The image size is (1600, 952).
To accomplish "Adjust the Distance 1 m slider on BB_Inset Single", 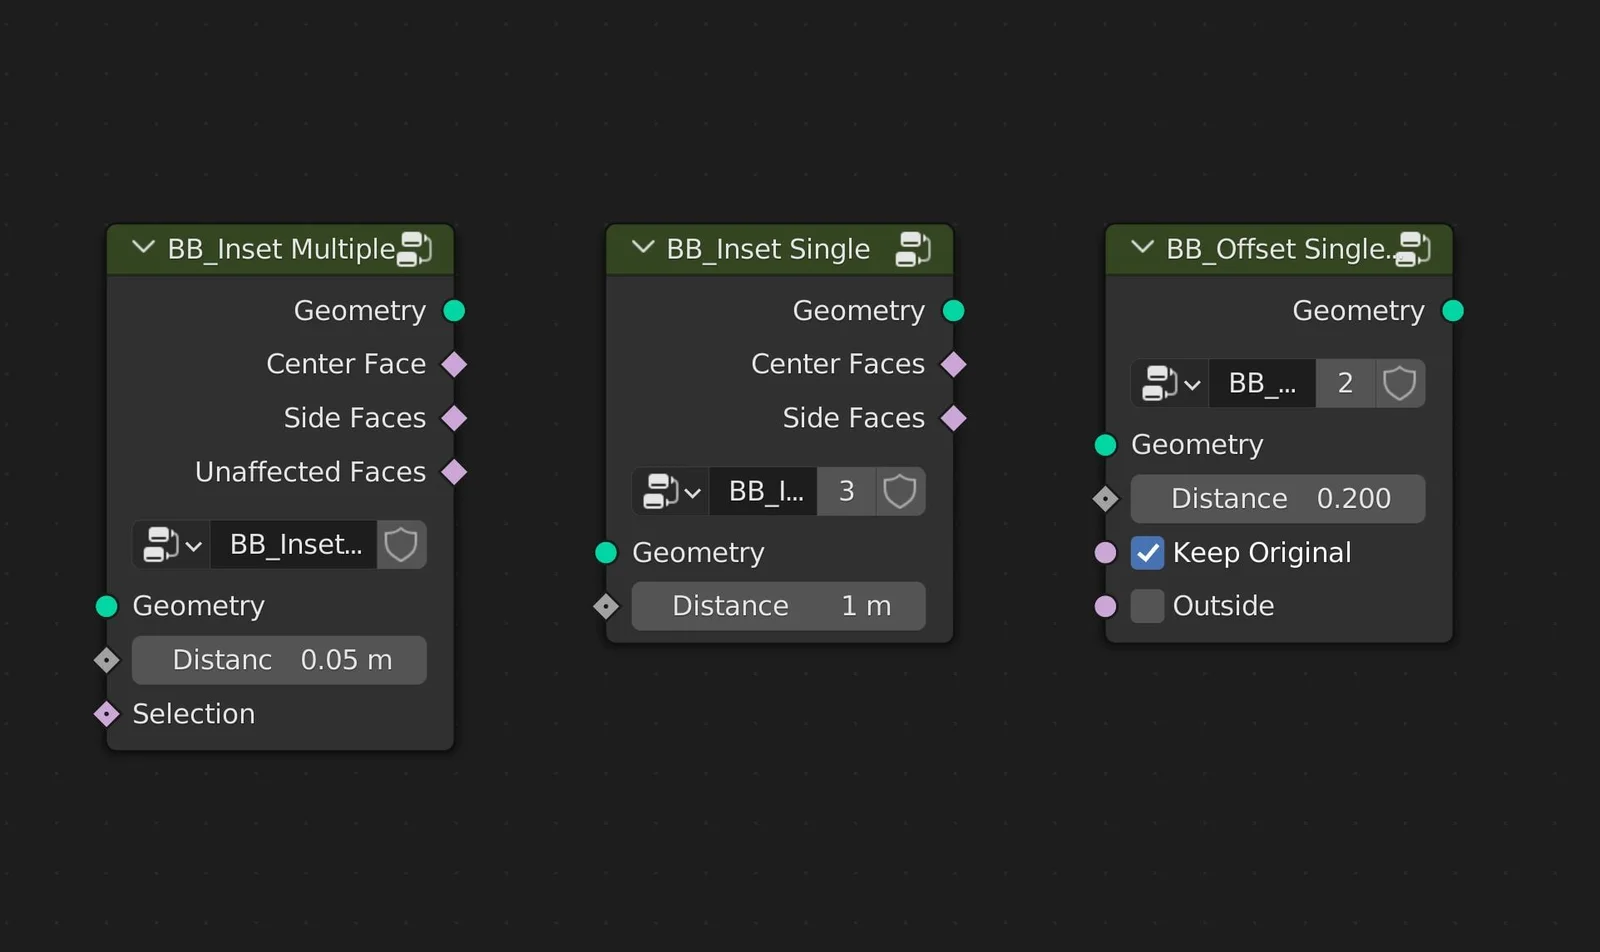I will (778, 605).
